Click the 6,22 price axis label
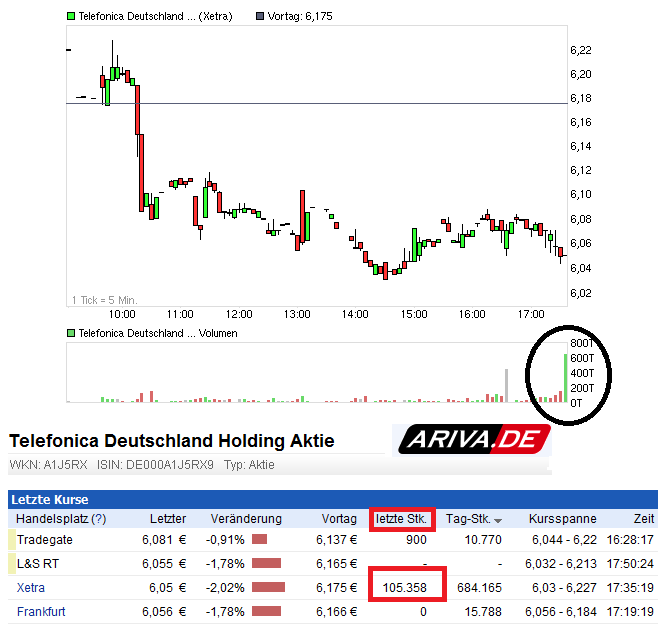Screen dimensions: 666x626 point(581,50)
